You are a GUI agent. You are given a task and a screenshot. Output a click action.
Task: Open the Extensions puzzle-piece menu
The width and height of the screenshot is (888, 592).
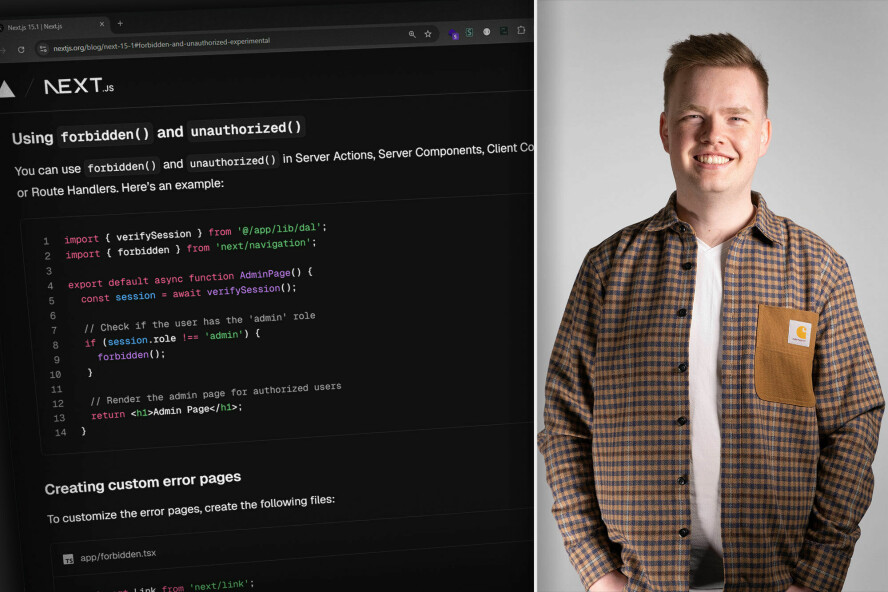[521, 30]
